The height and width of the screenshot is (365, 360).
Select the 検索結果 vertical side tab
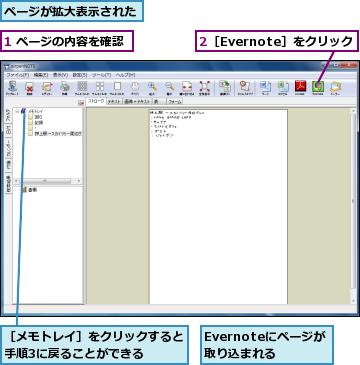[8, 183]
